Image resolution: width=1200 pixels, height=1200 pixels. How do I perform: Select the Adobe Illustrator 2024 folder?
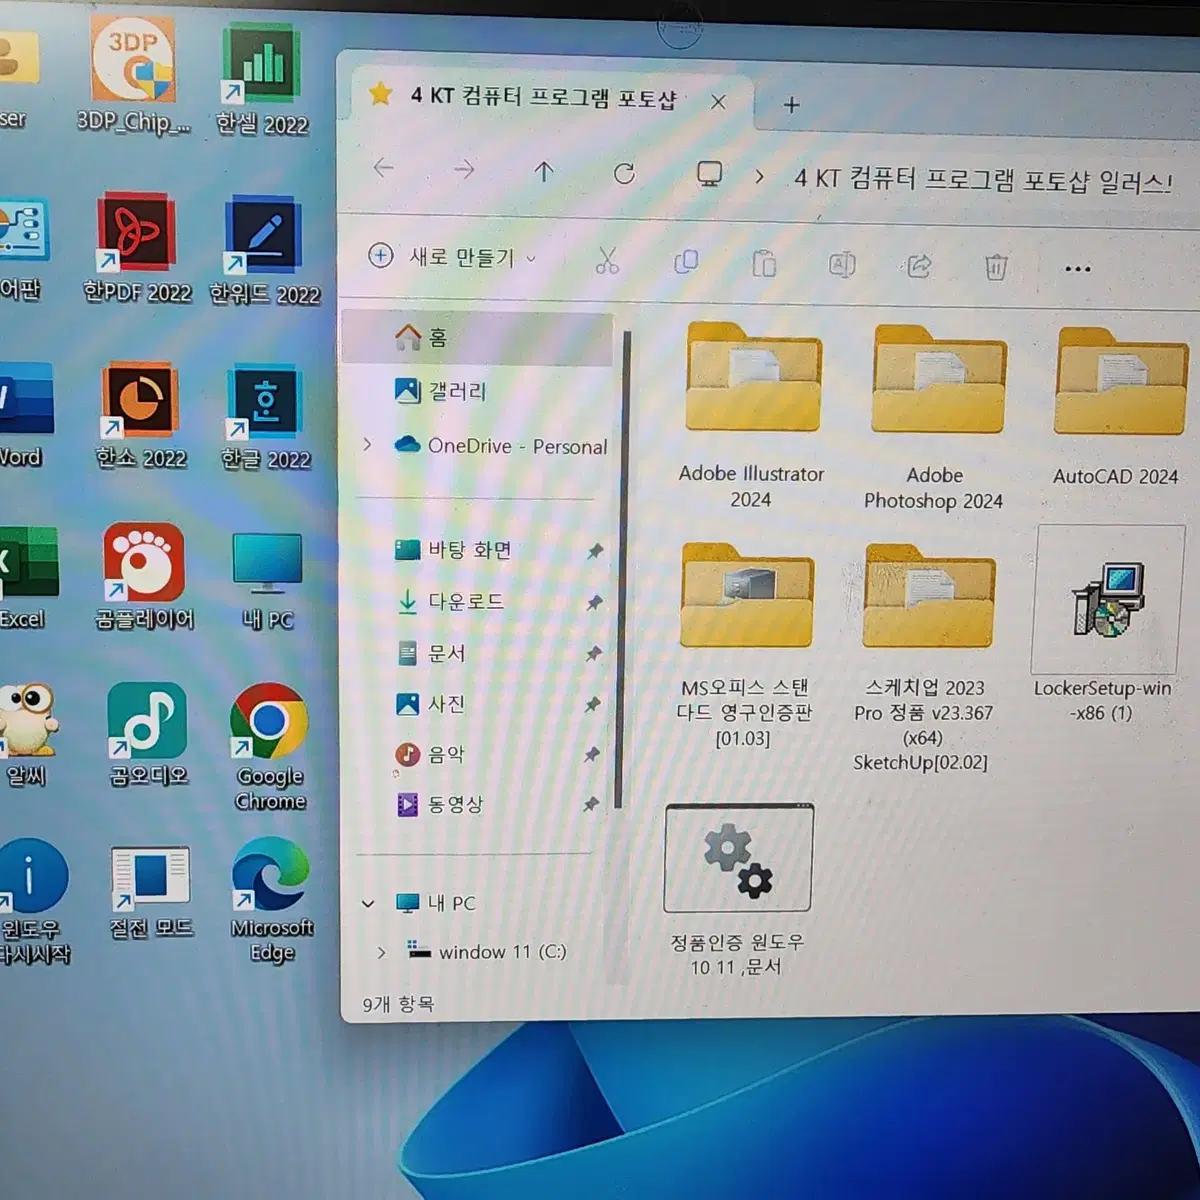(752, 416)
